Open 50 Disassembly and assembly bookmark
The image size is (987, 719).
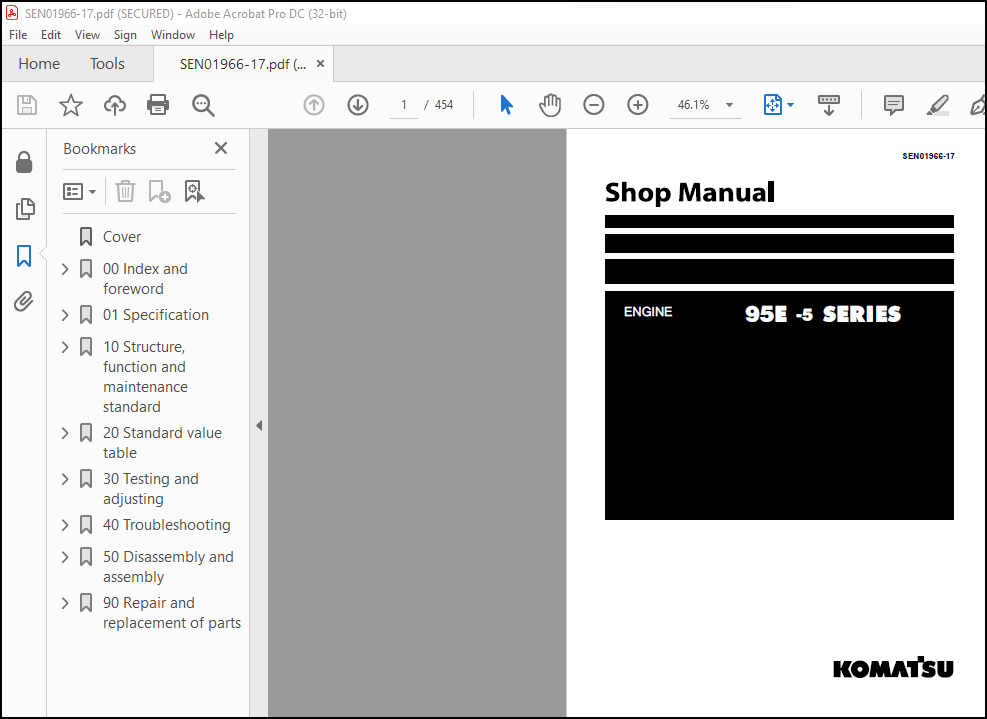[x=167, y=567]
